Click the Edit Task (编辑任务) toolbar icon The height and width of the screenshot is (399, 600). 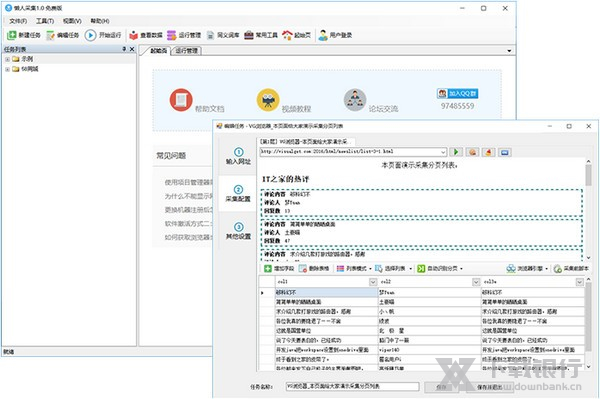[50, 35]
